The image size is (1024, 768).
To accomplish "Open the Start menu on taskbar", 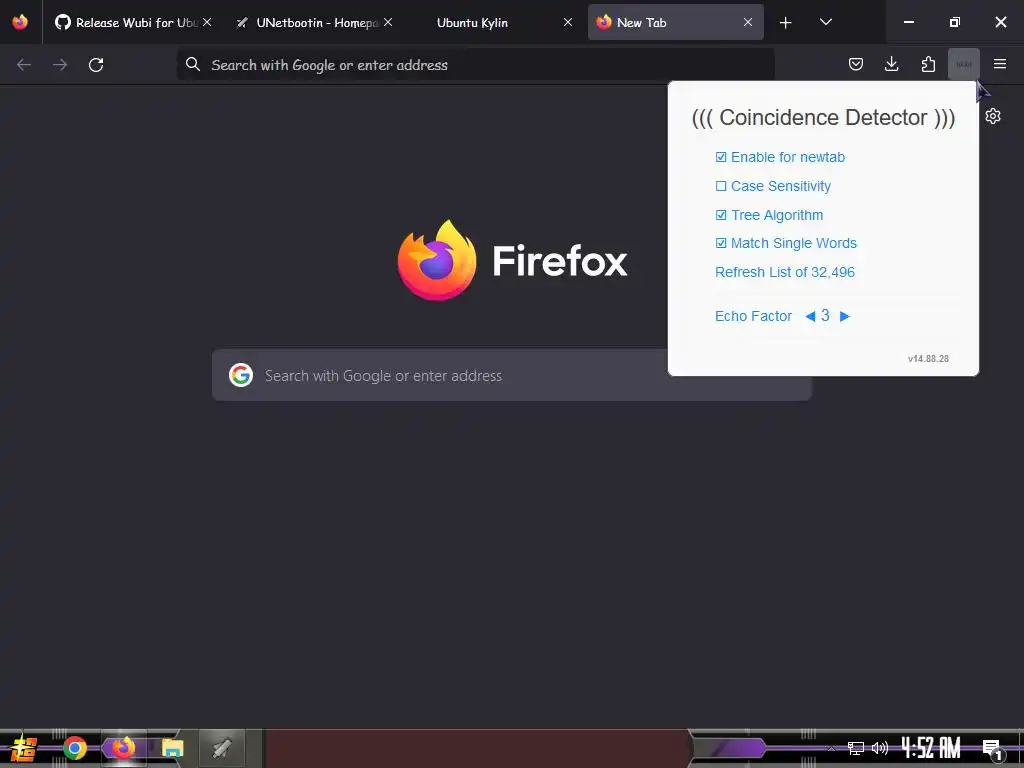I will pos(24,748).
